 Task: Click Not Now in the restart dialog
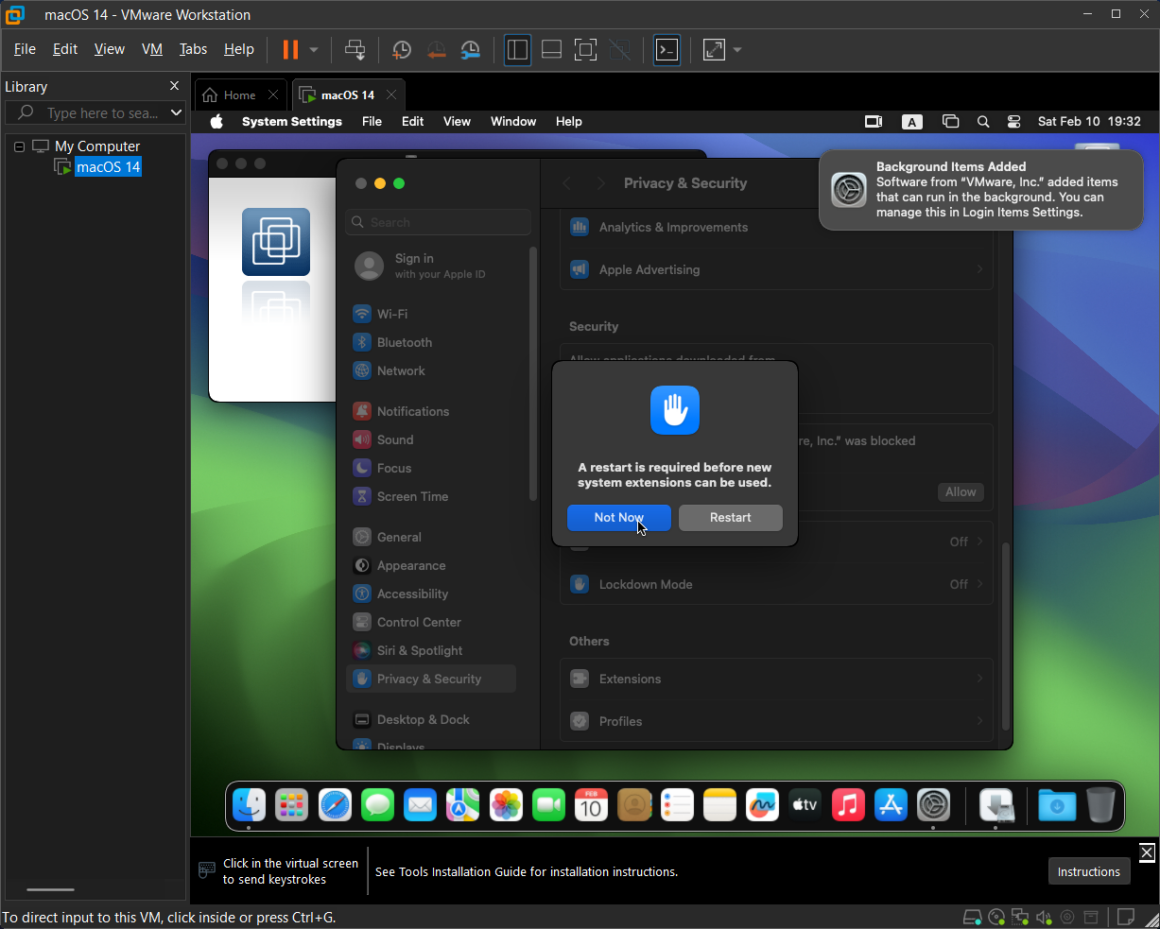(618, 518)
